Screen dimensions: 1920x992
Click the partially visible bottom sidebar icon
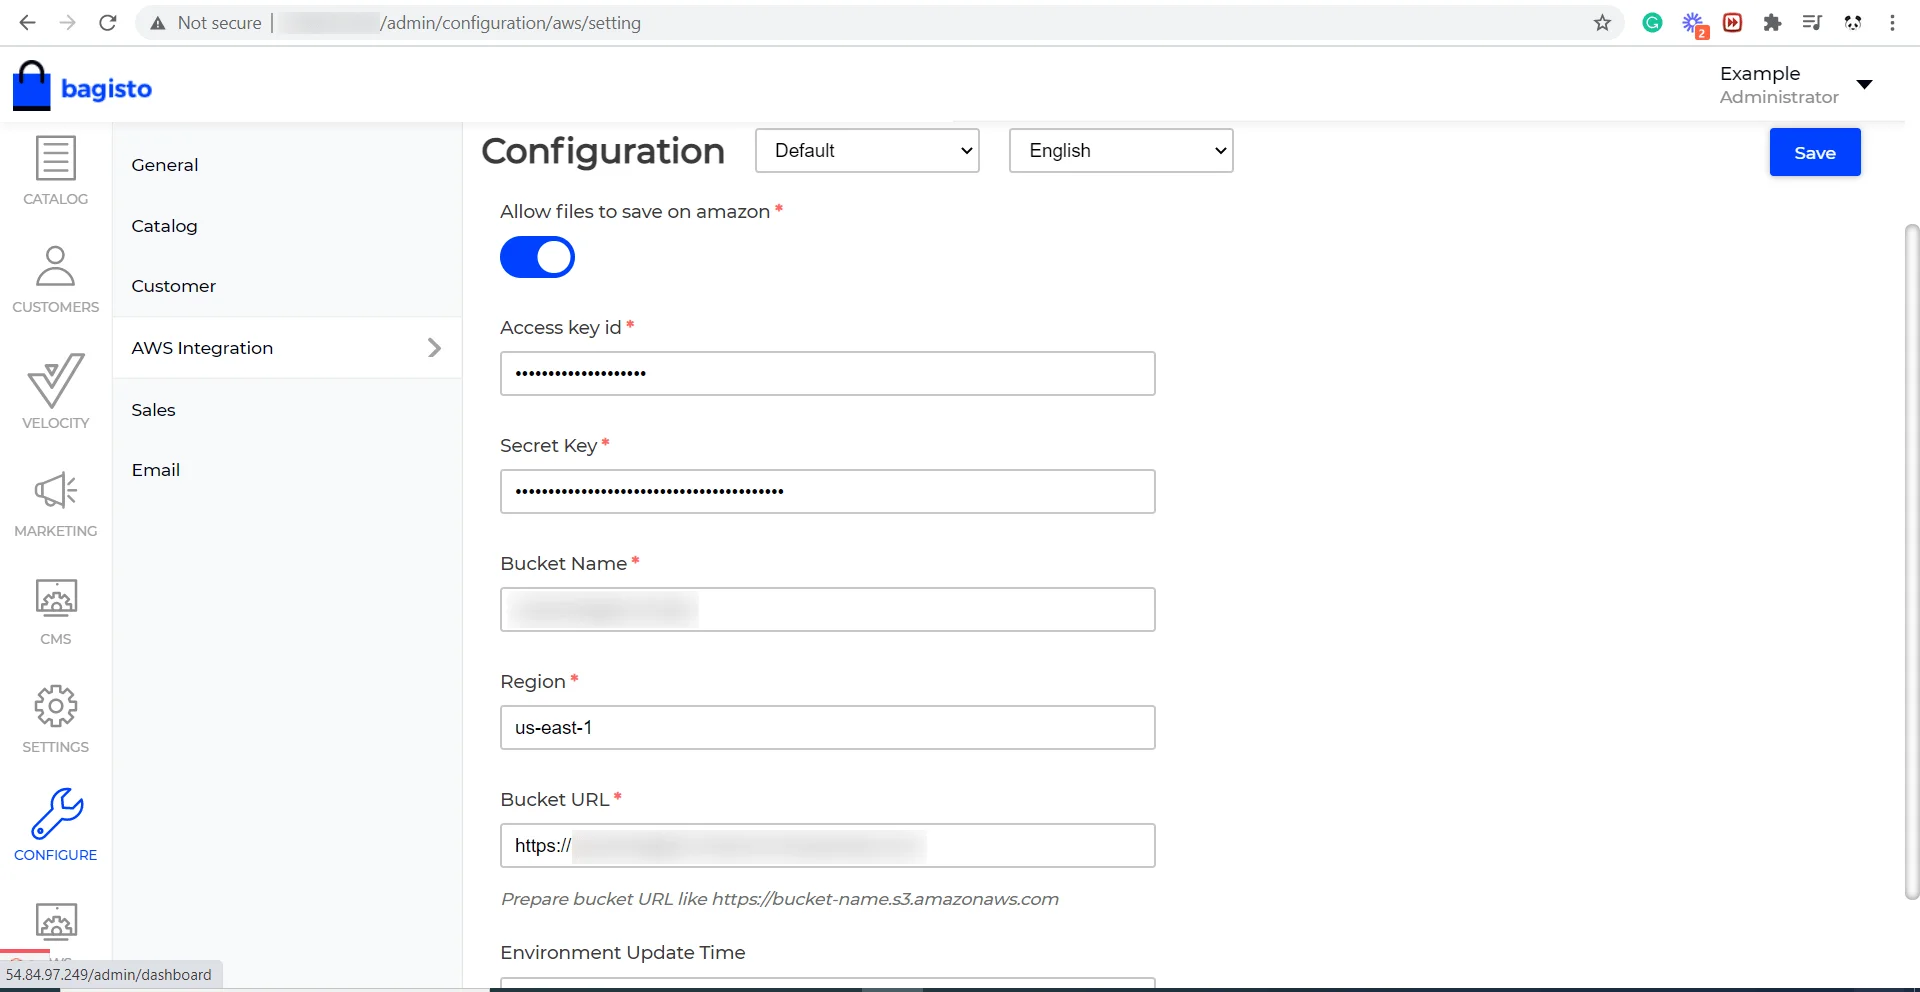point(56,921)
